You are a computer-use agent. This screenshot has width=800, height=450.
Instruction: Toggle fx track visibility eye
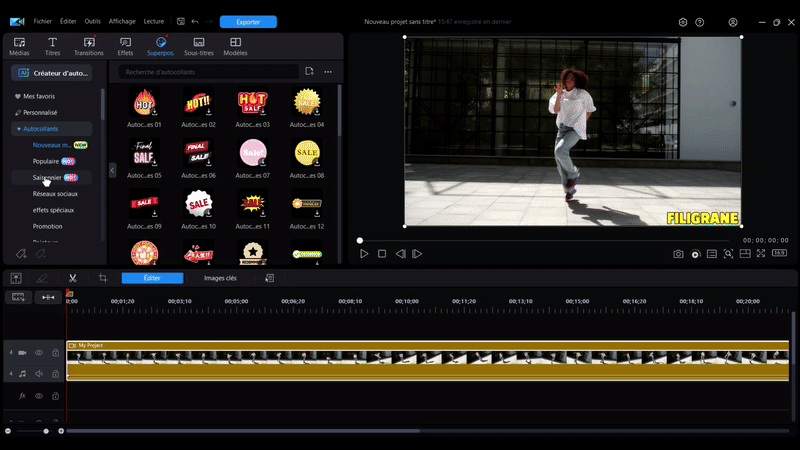click(39, 396)
